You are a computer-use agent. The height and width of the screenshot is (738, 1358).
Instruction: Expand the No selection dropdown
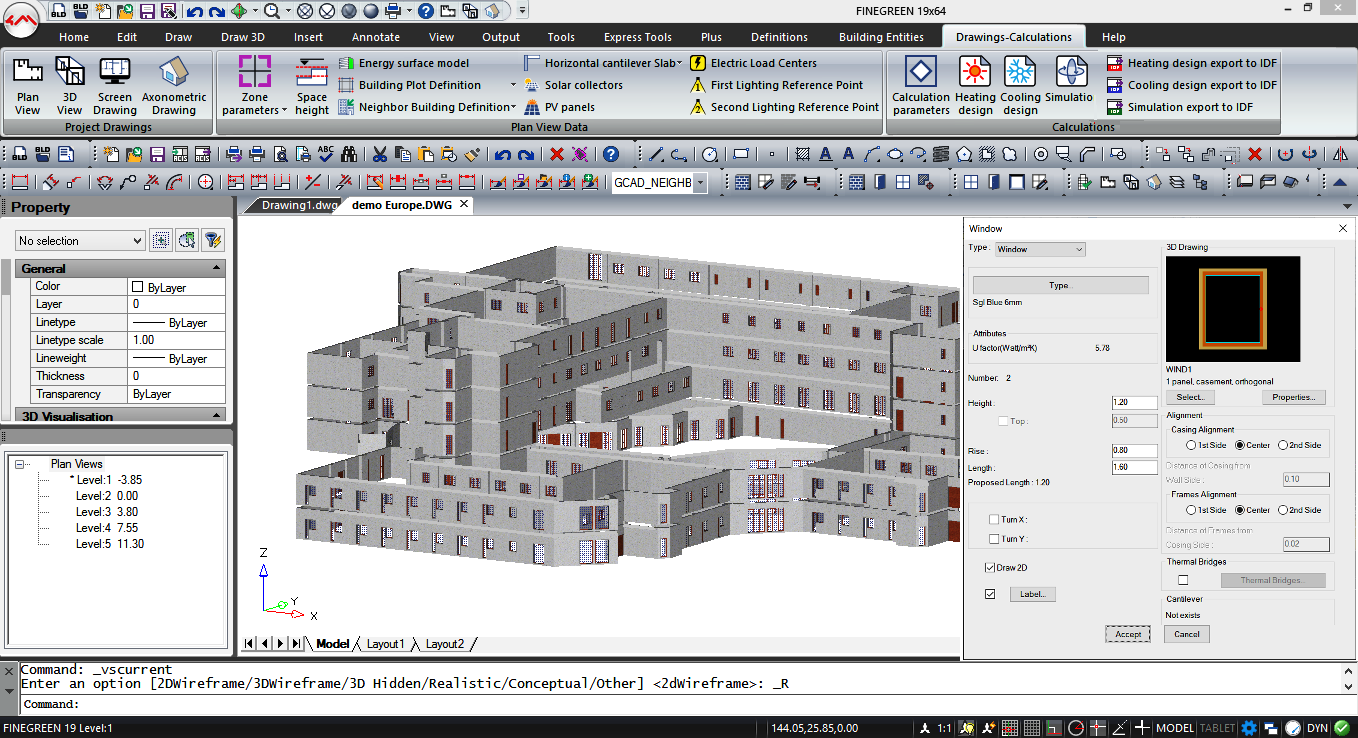80,241
